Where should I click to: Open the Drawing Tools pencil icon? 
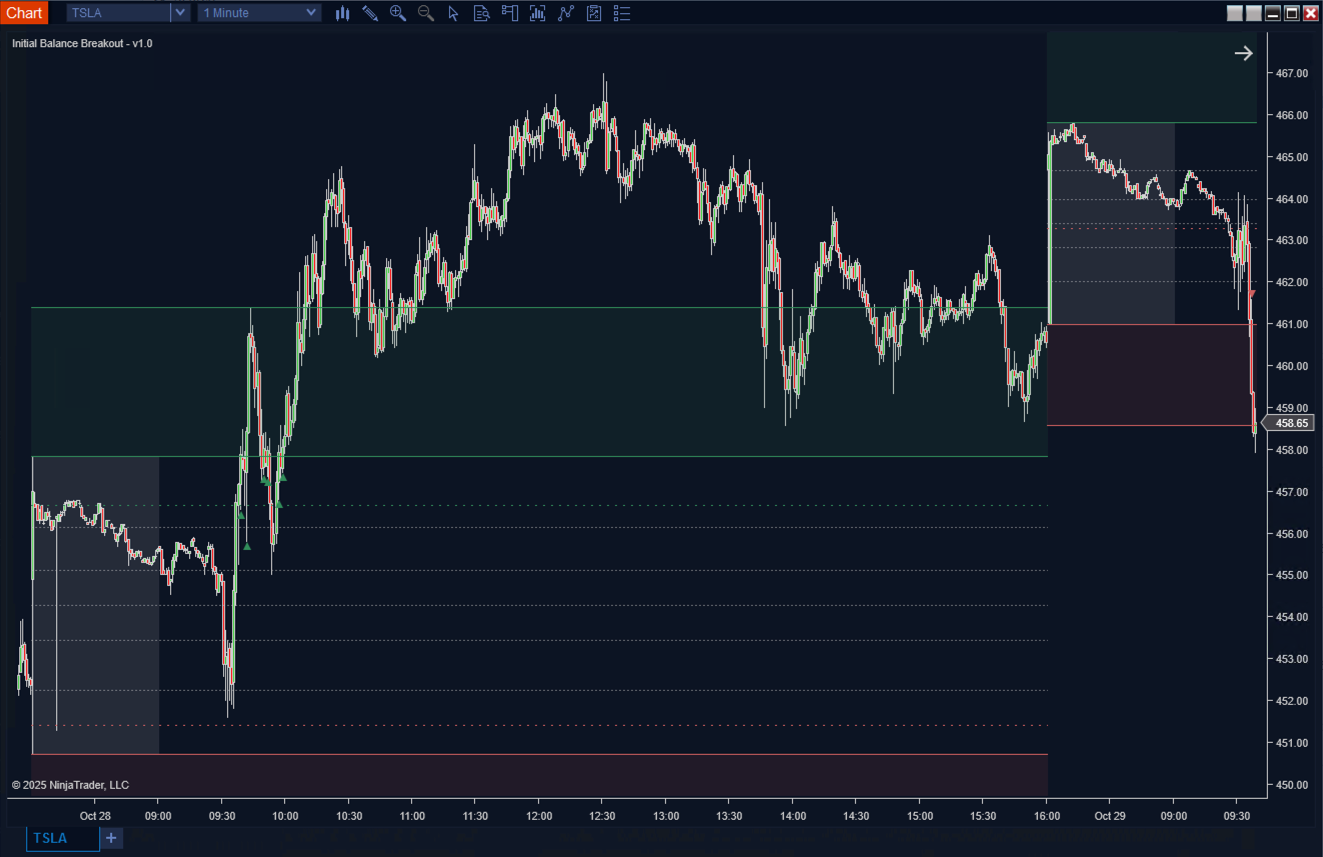[370, 13]
